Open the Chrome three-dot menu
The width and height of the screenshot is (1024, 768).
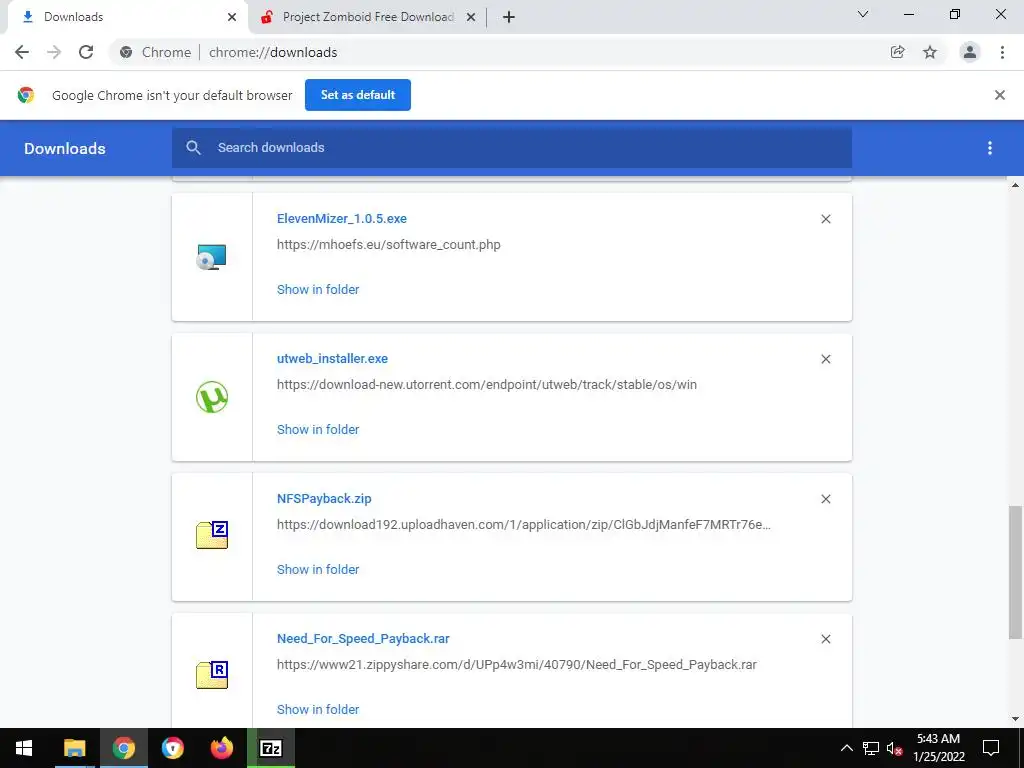click(x=1002, y=52)
